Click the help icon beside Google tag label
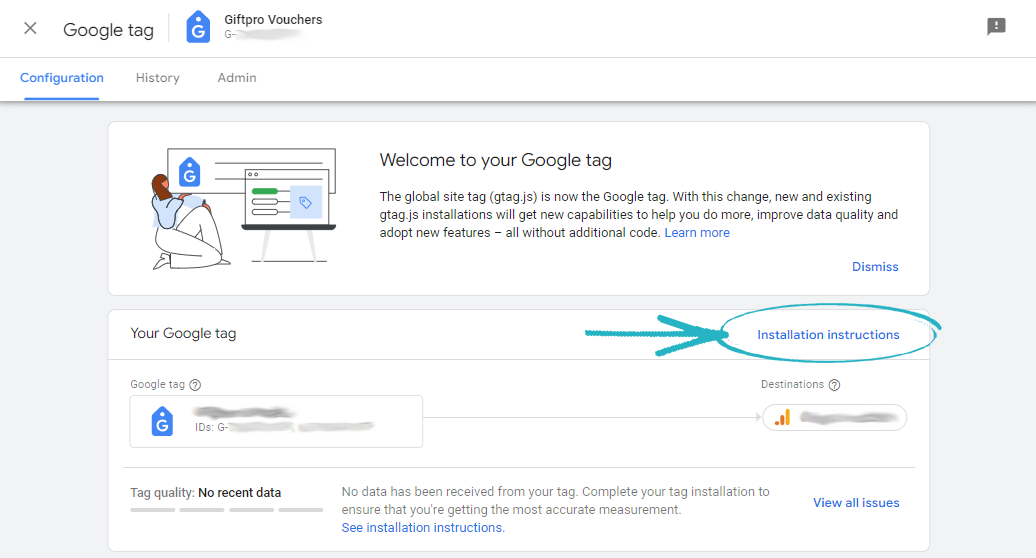This screenshot has width=1036, height=558. point(195,385)
